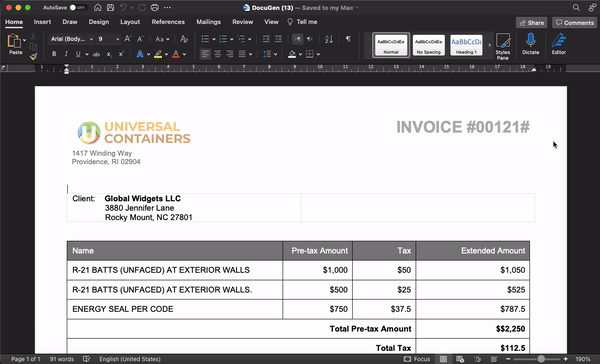600x364 pixels.
Task: Expand the borders dropdown arrow
Action: (x=318, y=54)
